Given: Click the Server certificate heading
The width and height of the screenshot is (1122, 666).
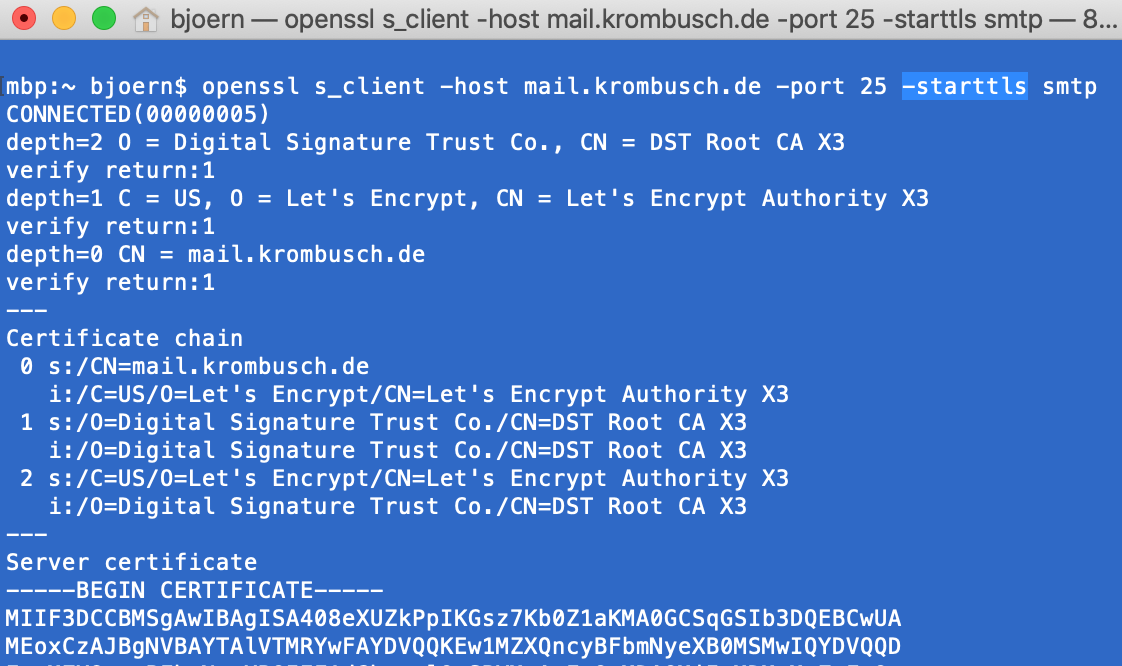Looking at the screenshot, I should pos(132,562).
